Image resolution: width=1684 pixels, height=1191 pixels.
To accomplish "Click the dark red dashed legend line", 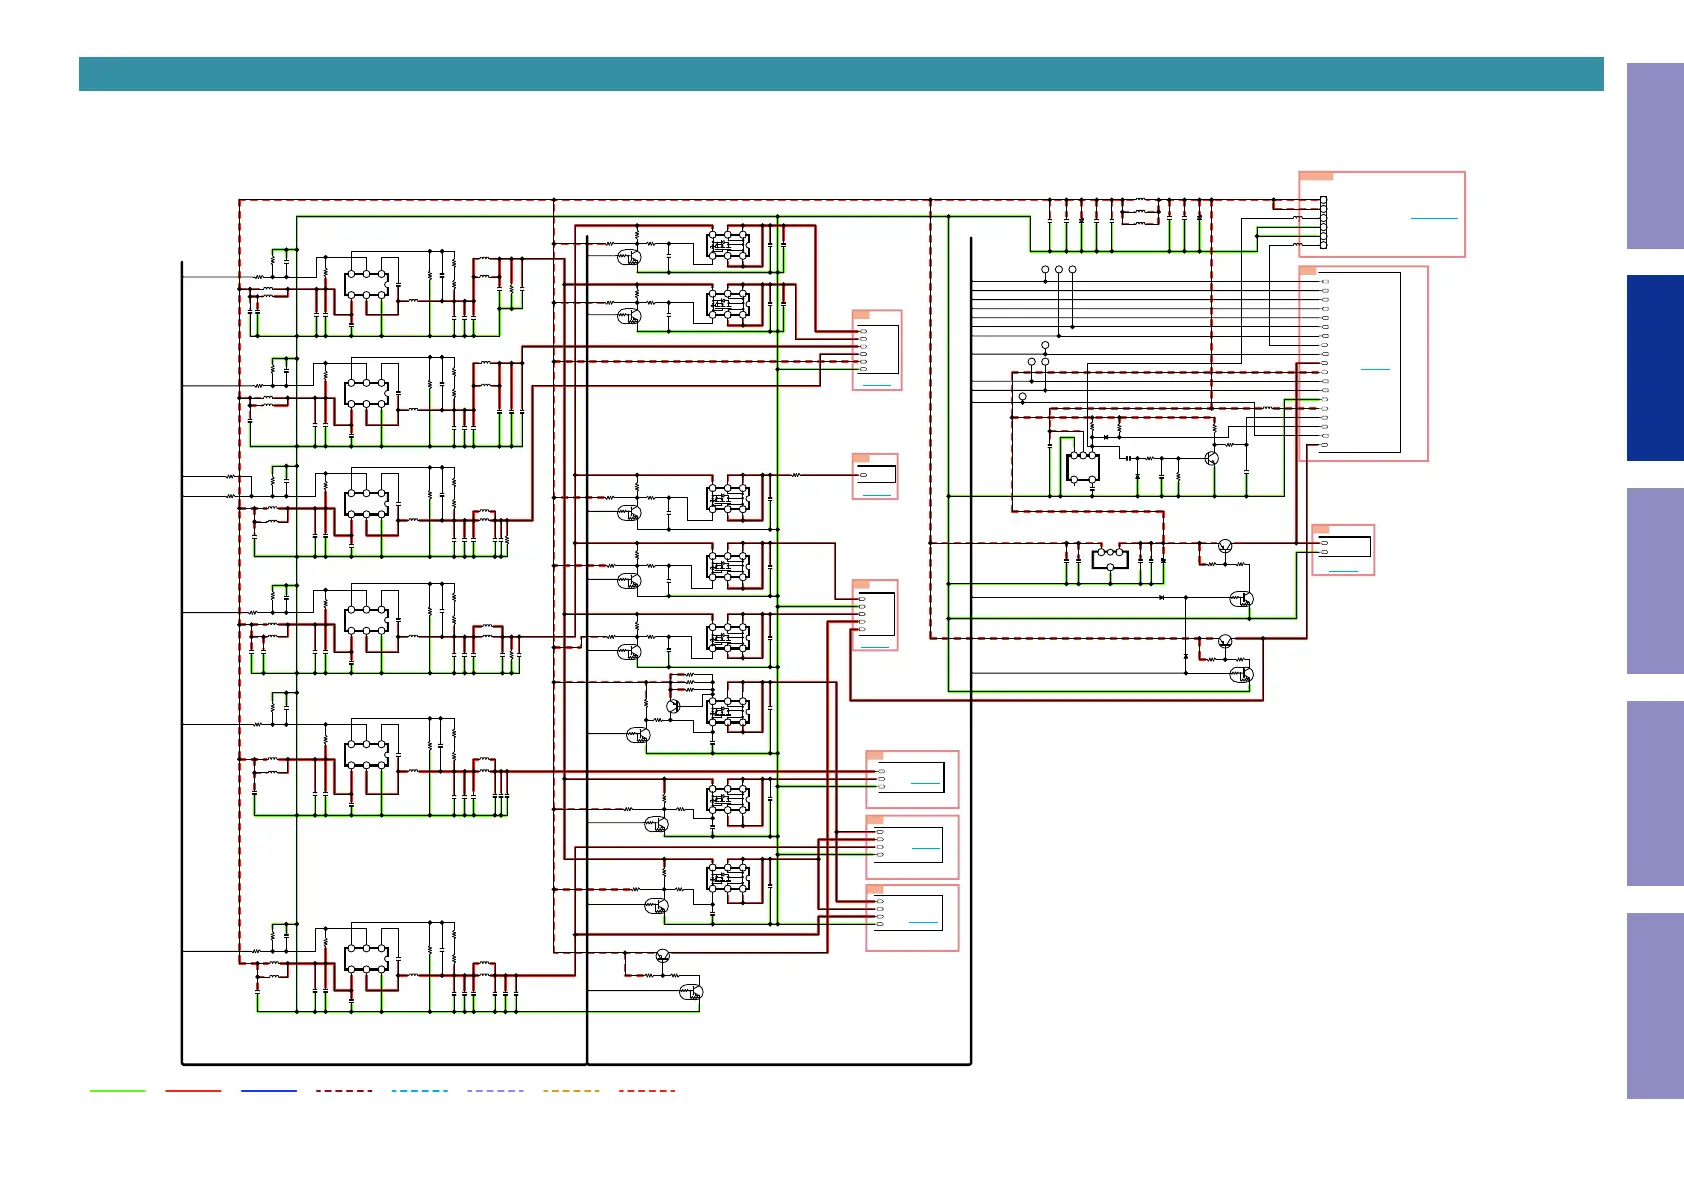I will click(344, 1090).
